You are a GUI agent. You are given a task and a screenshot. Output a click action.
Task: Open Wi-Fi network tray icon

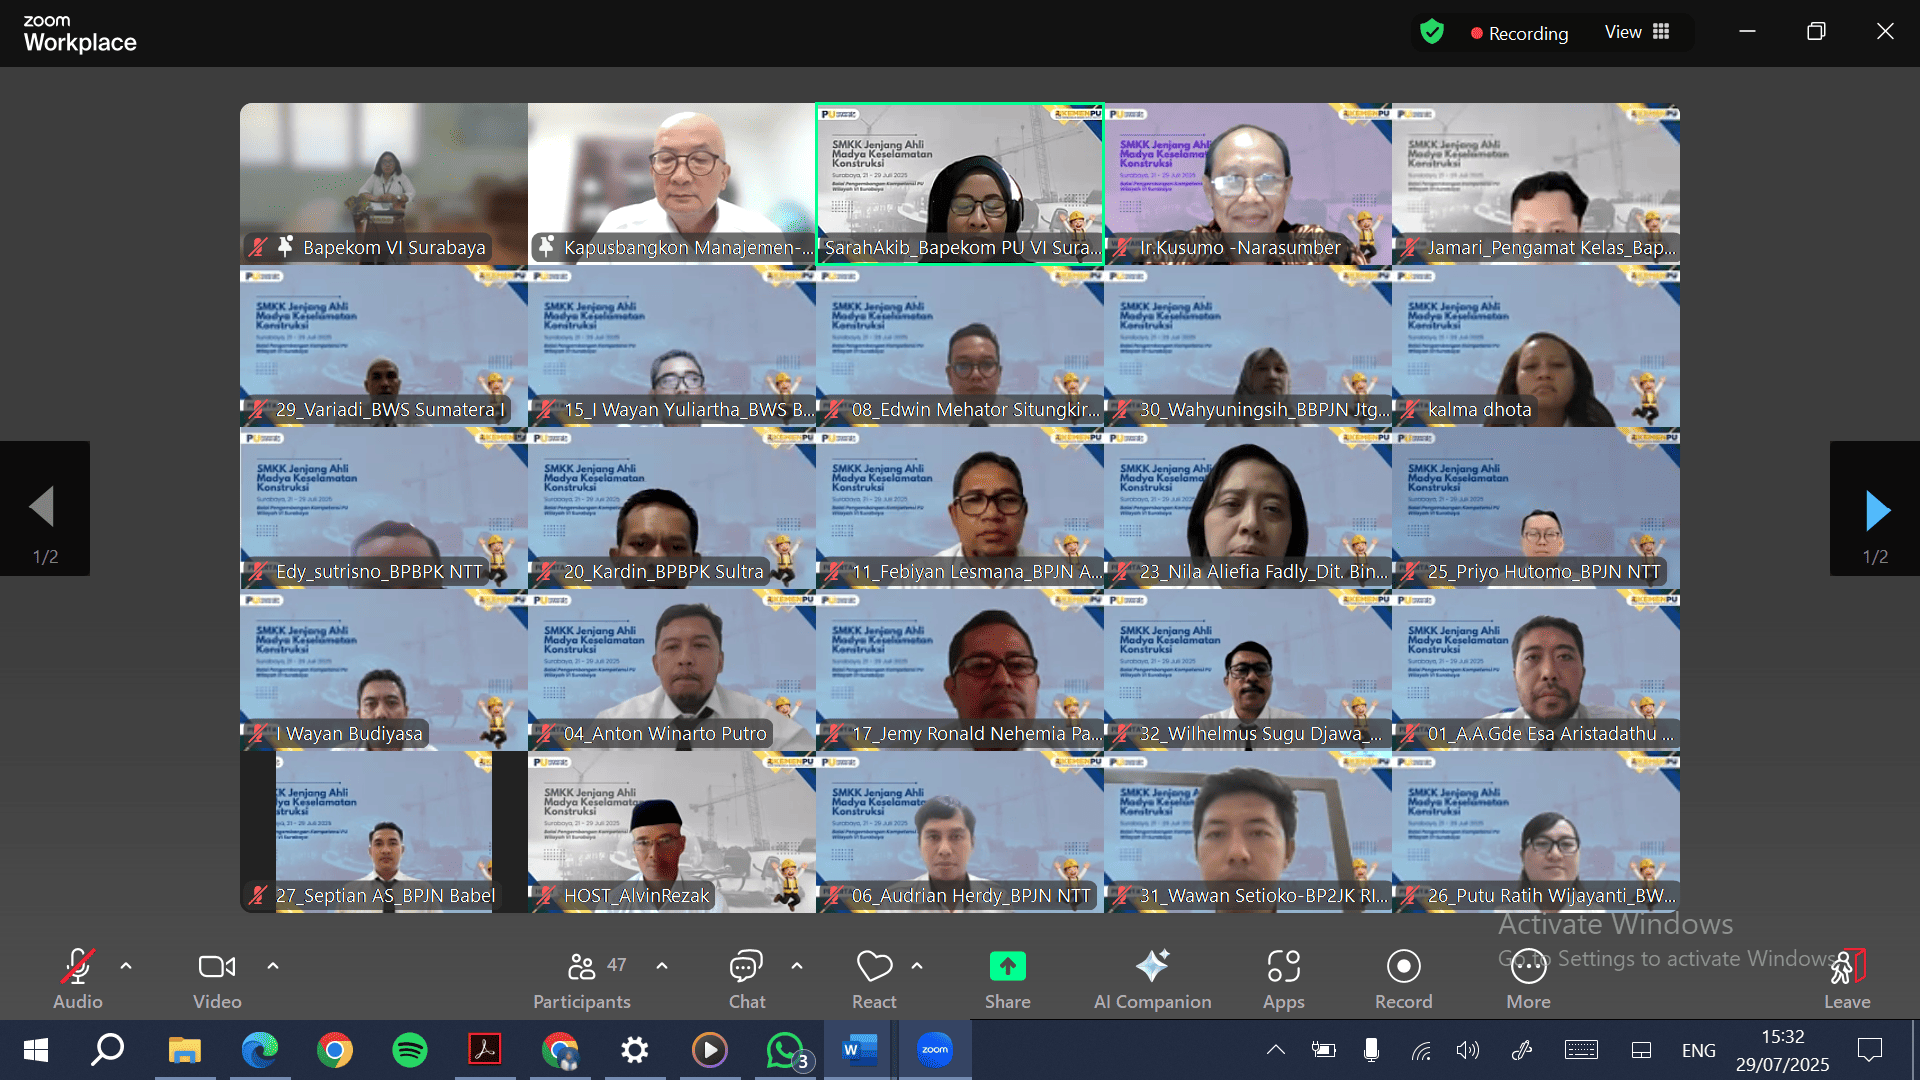coord(1421,1050)
